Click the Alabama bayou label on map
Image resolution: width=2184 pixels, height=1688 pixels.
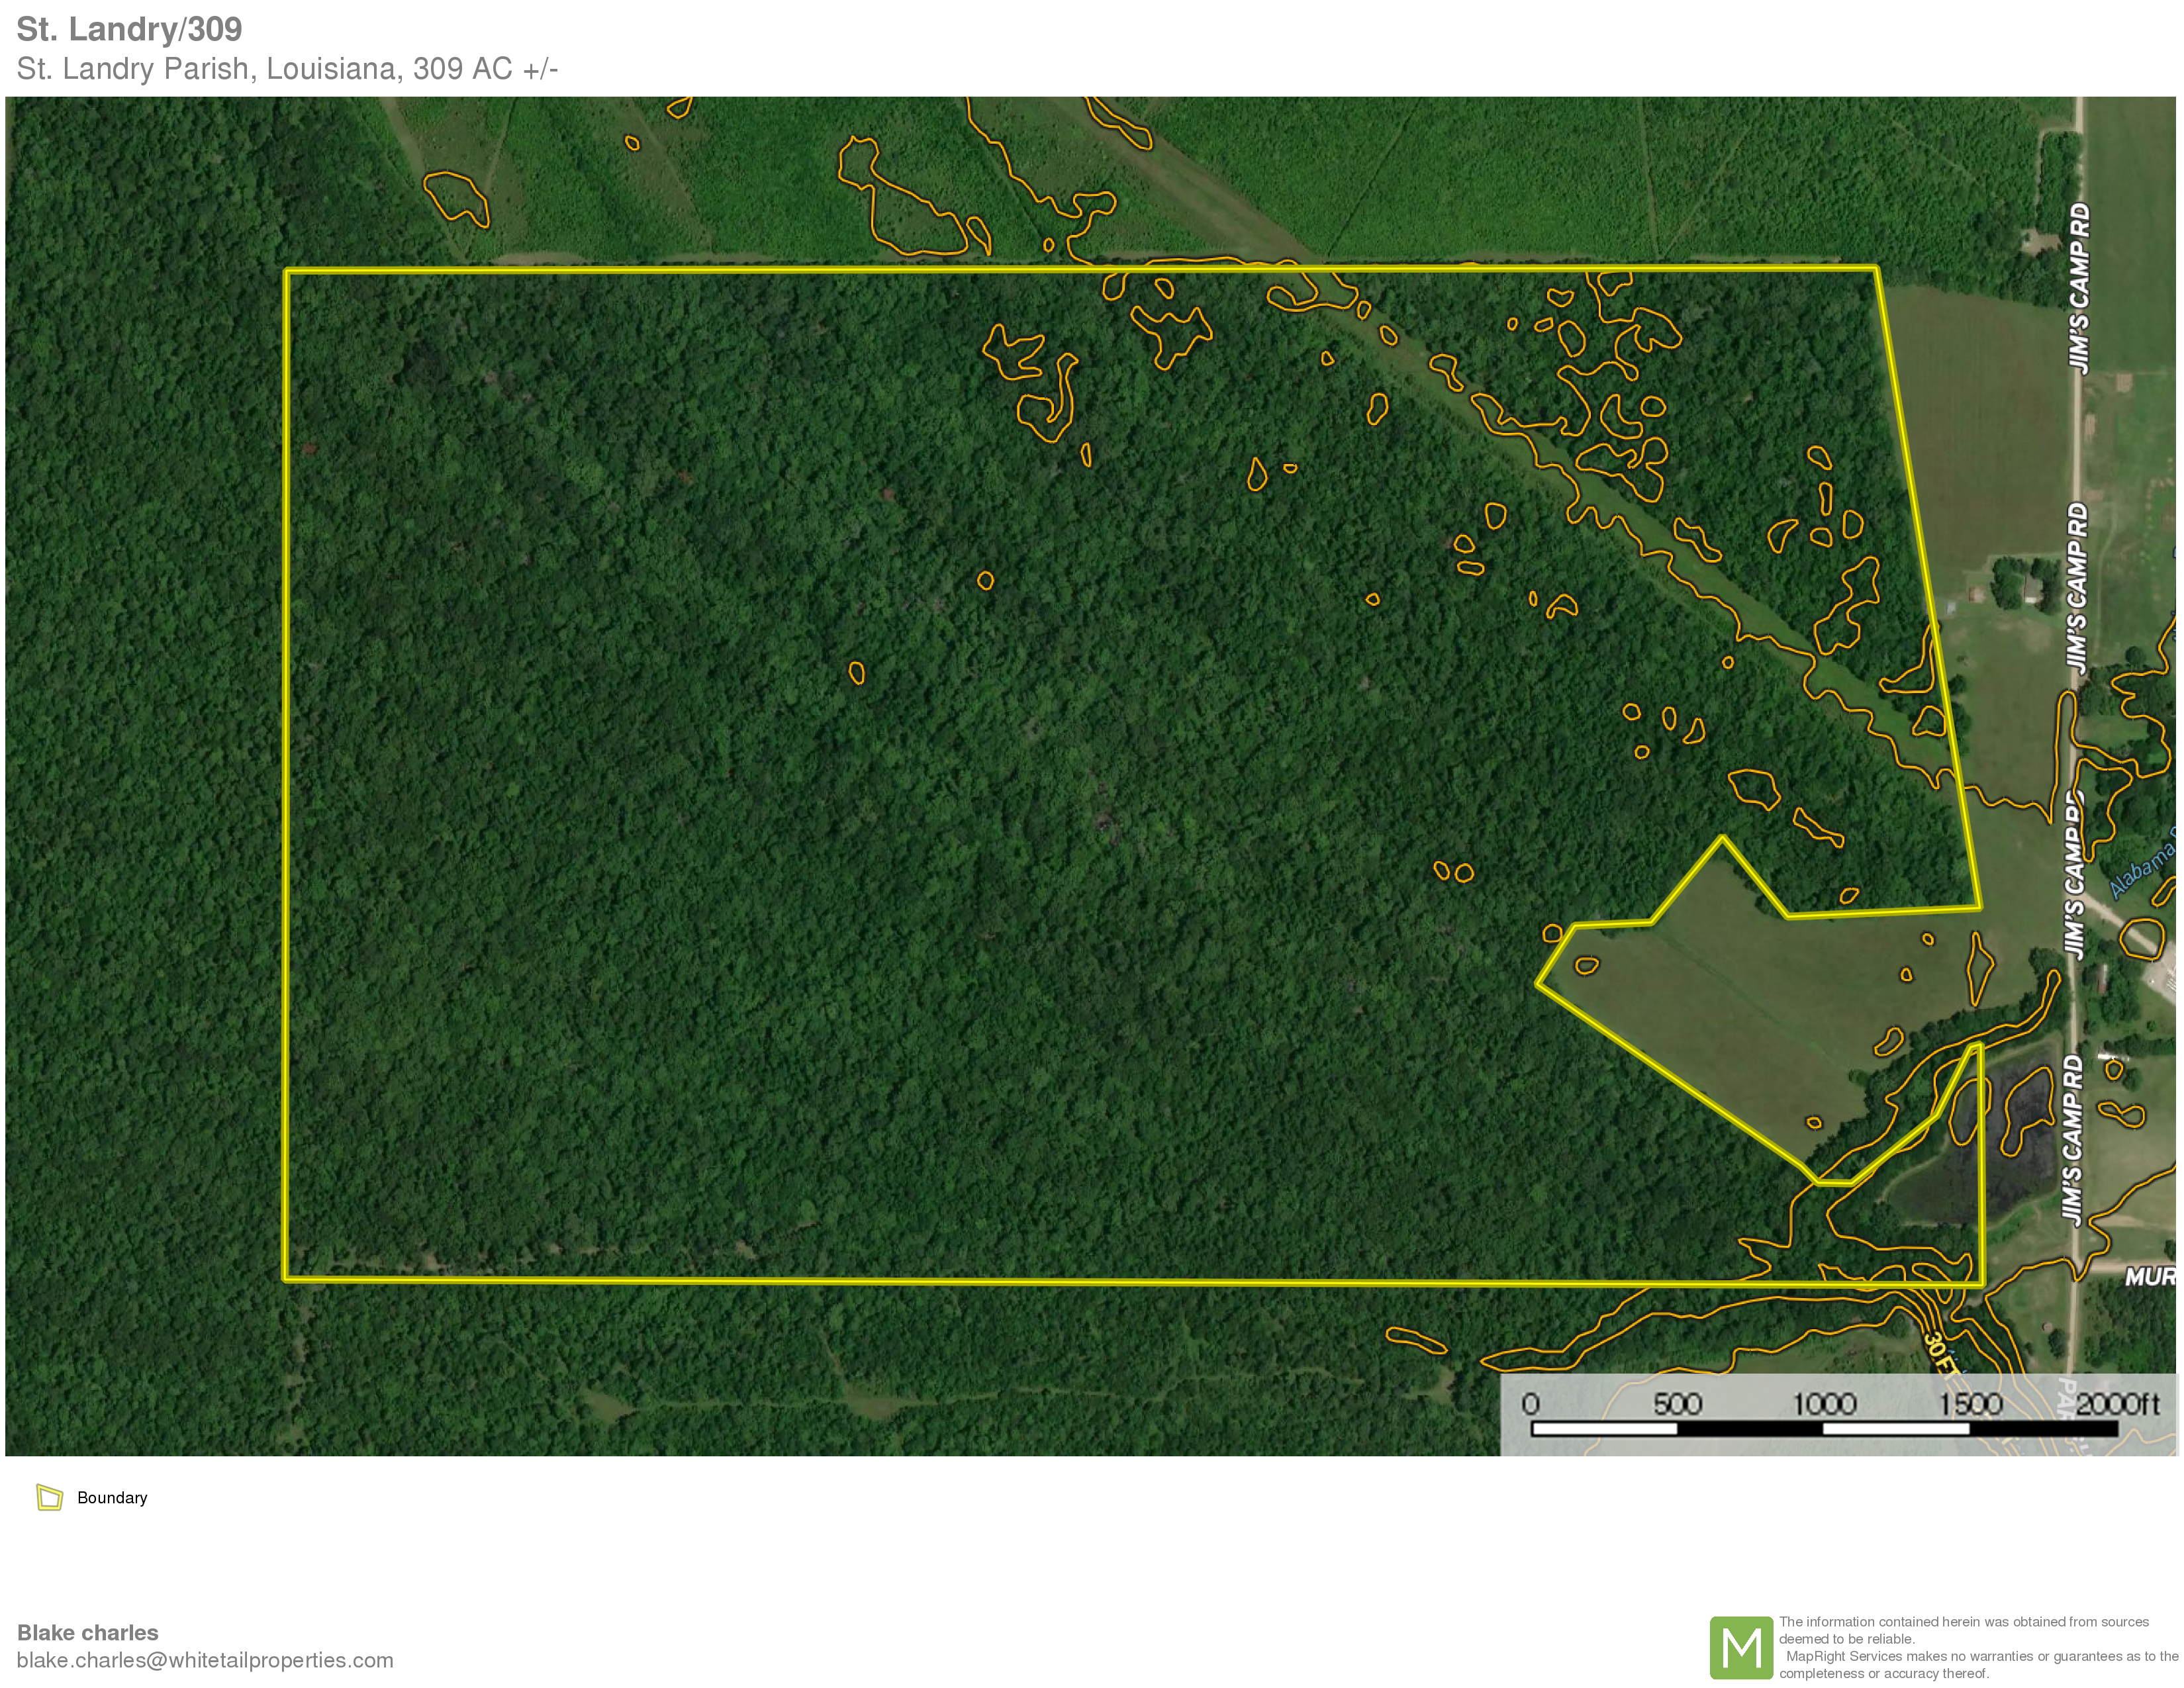coord(2142,868)
